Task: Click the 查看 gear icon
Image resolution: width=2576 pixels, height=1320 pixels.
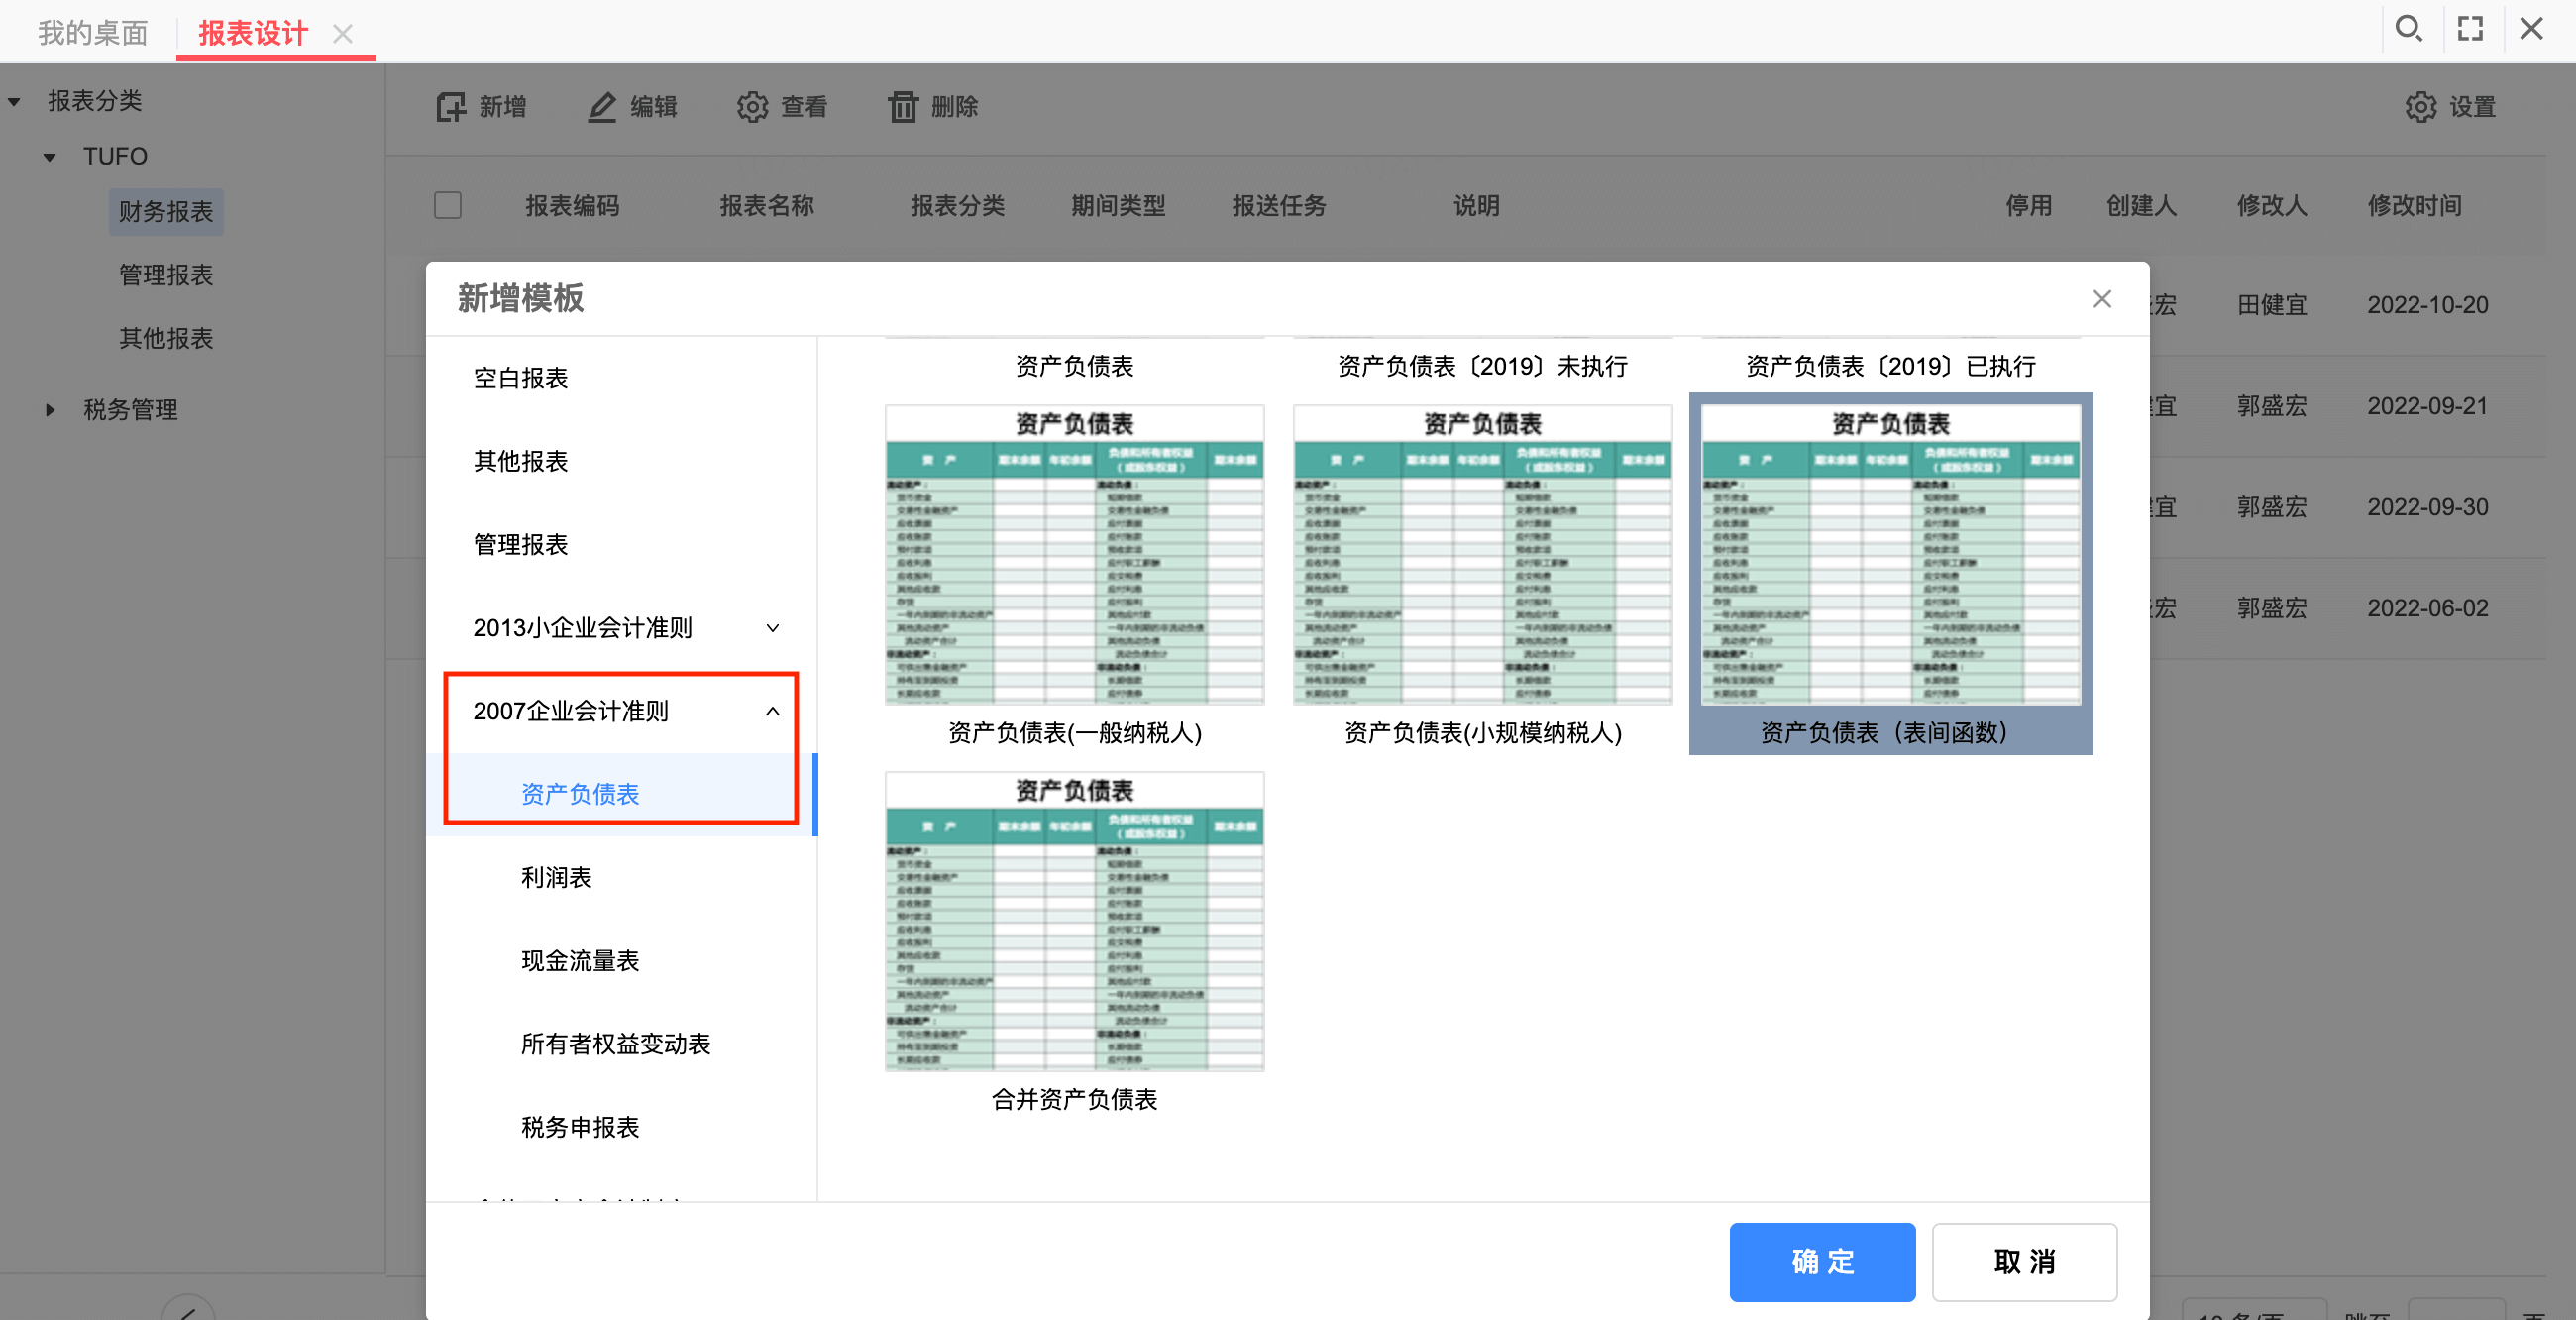Action: 752,107
